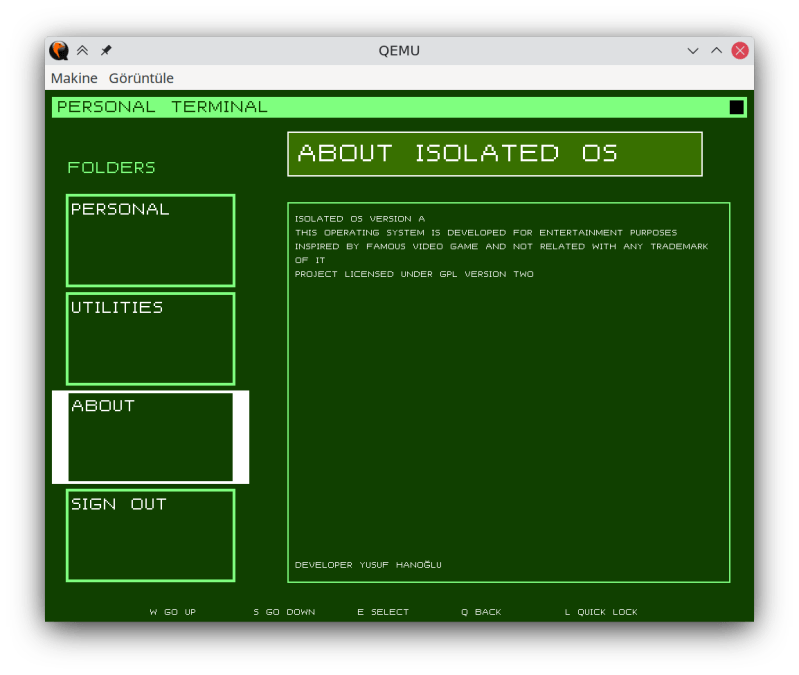Click the Q BACK hint
Image resolution: width=799 pixels, height=675 pixels.
pos(481,612)
